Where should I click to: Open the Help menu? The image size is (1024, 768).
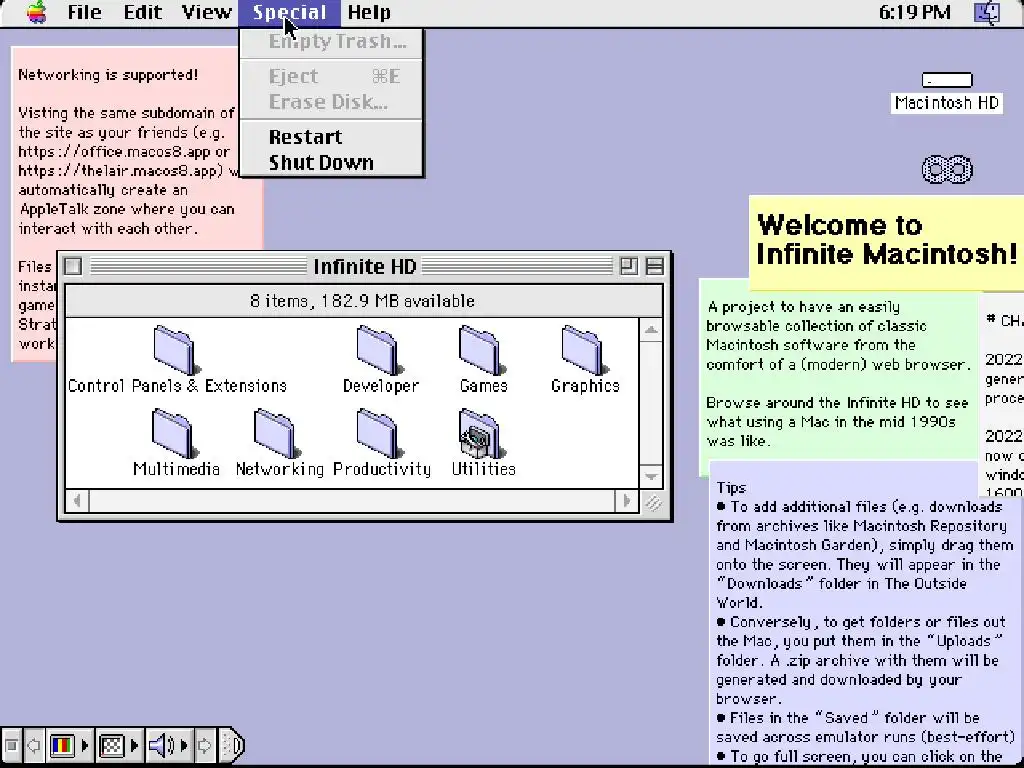(369, 12)
